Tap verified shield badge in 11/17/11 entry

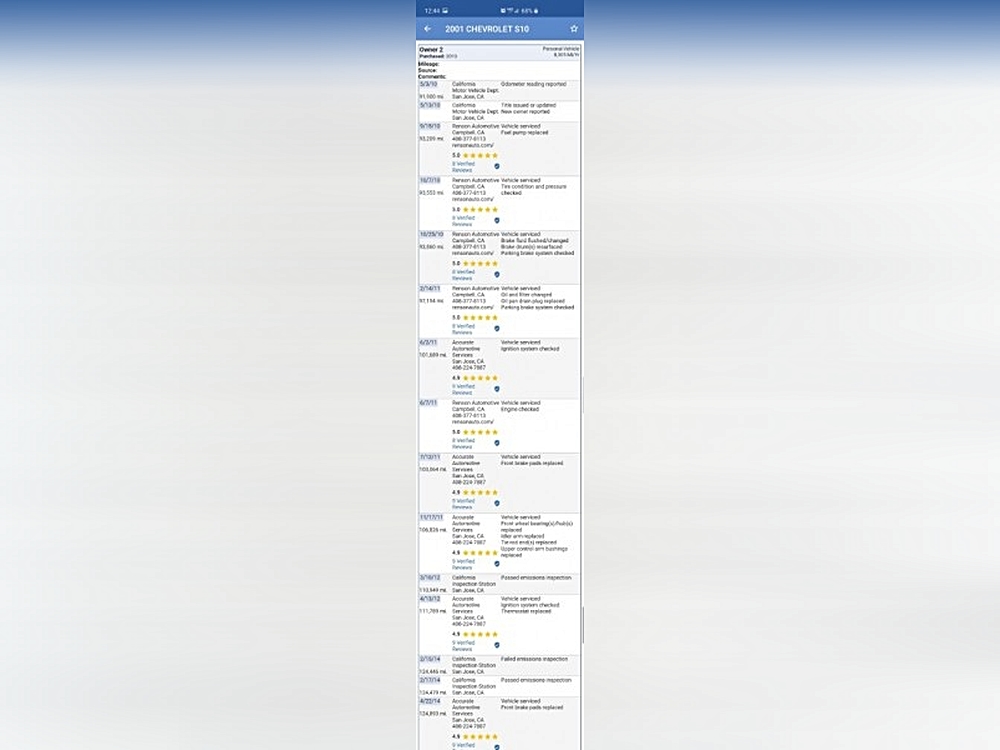point(497,563)
